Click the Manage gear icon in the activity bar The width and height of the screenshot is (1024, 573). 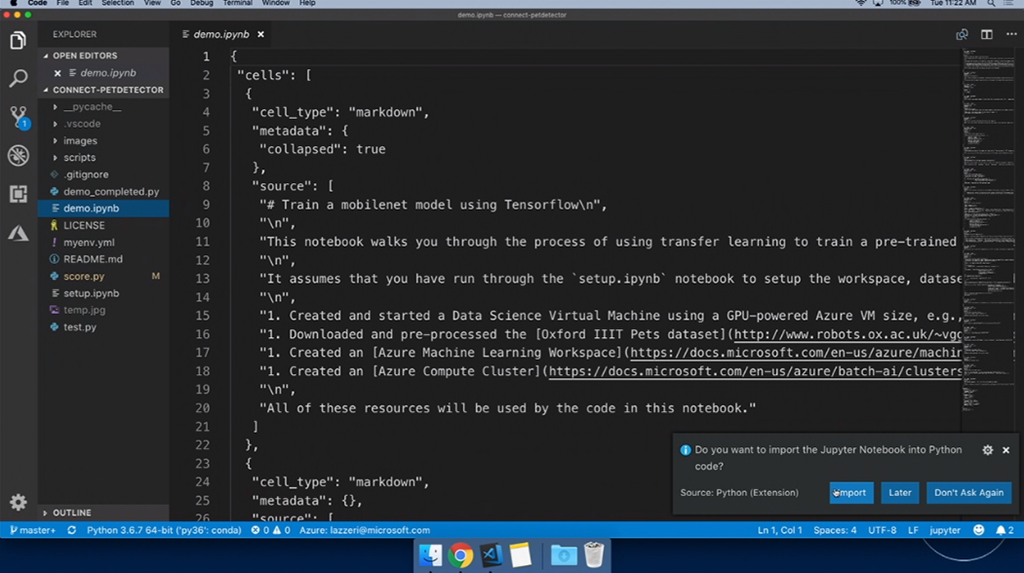click(x=18, y=502)
